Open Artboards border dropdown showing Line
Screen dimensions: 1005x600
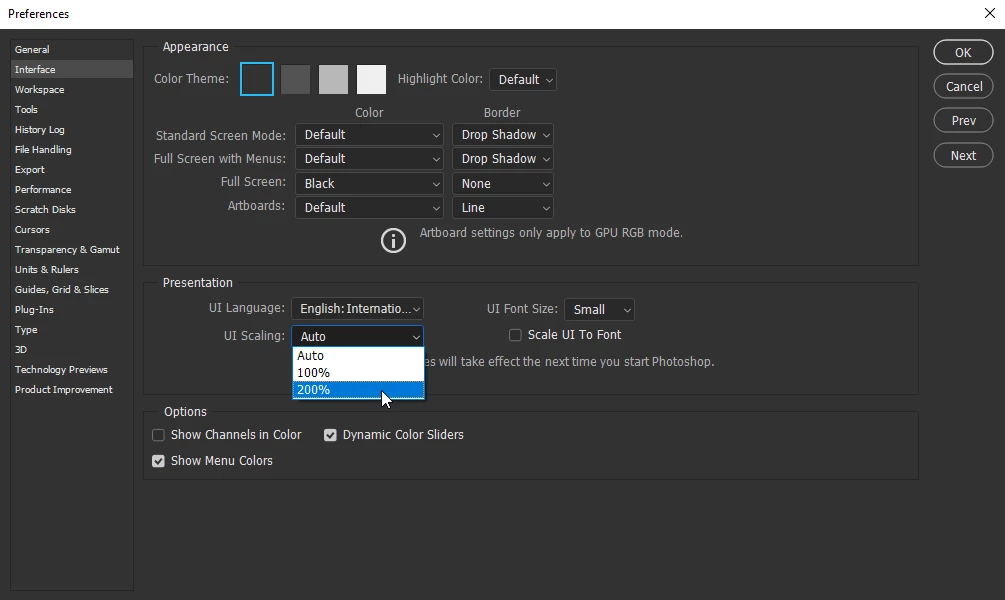[x=503, y=208]
